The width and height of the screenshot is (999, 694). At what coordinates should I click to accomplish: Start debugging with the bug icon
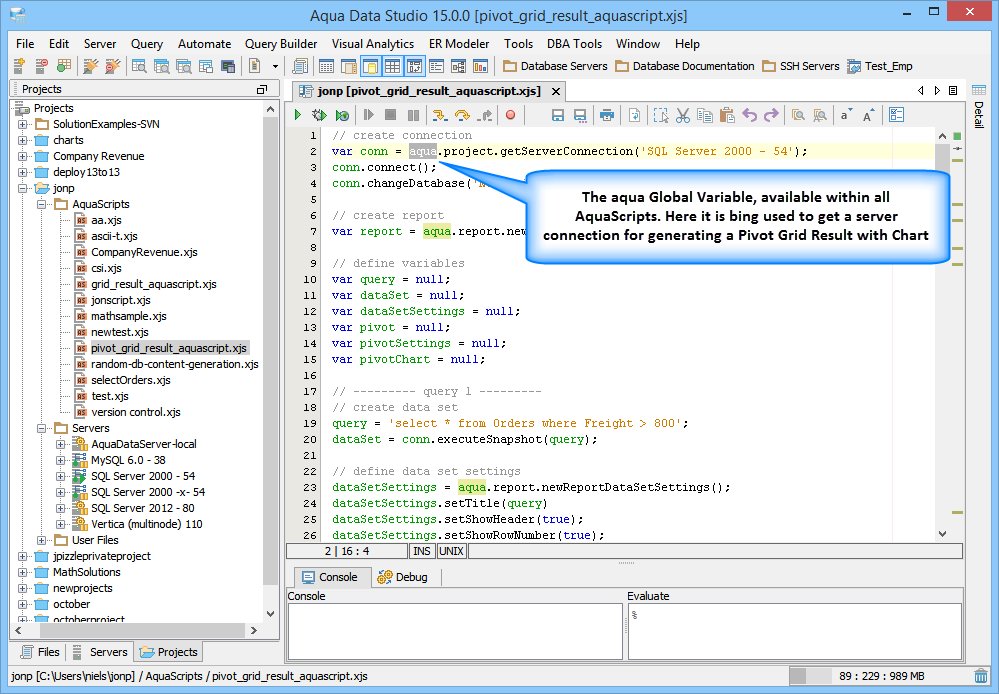[319, 116]
